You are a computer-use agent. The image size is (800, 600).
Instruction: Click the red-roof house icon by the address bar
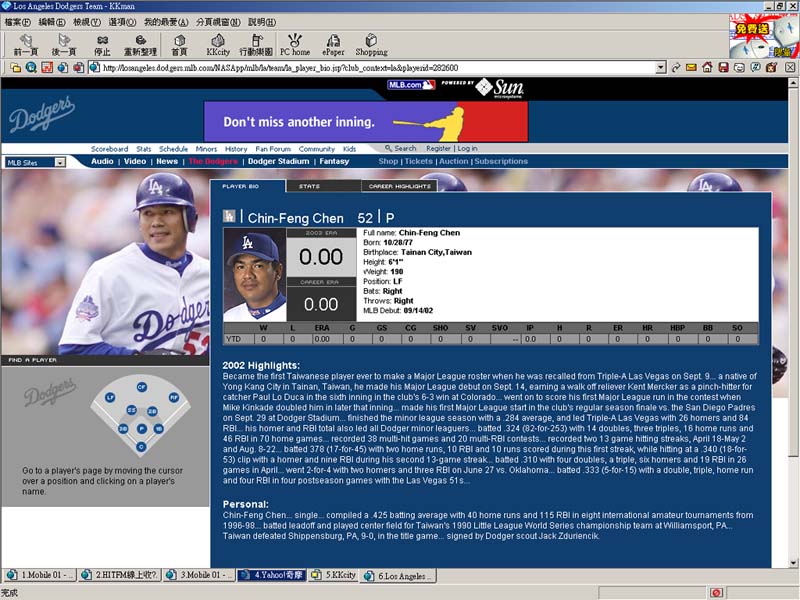[707, 67]
